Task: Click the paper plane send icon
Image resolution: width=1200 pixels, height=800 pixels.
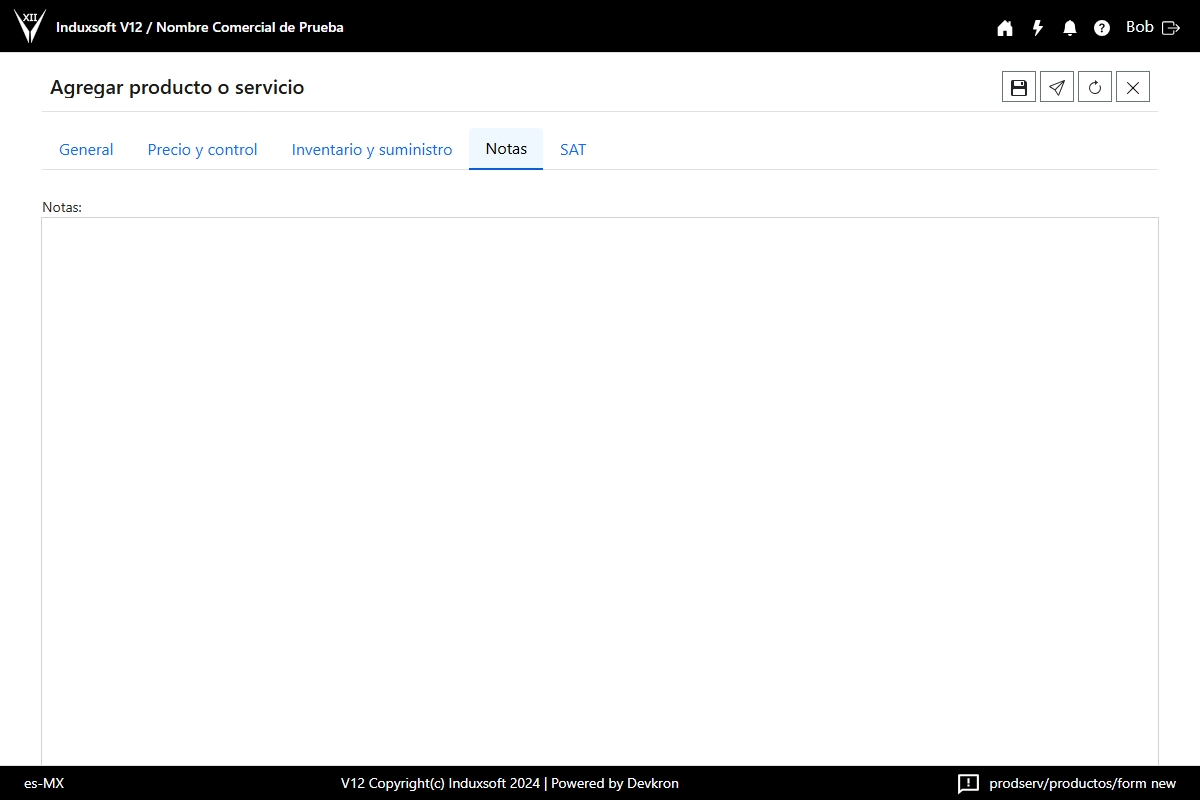Action: point(1057,87)
